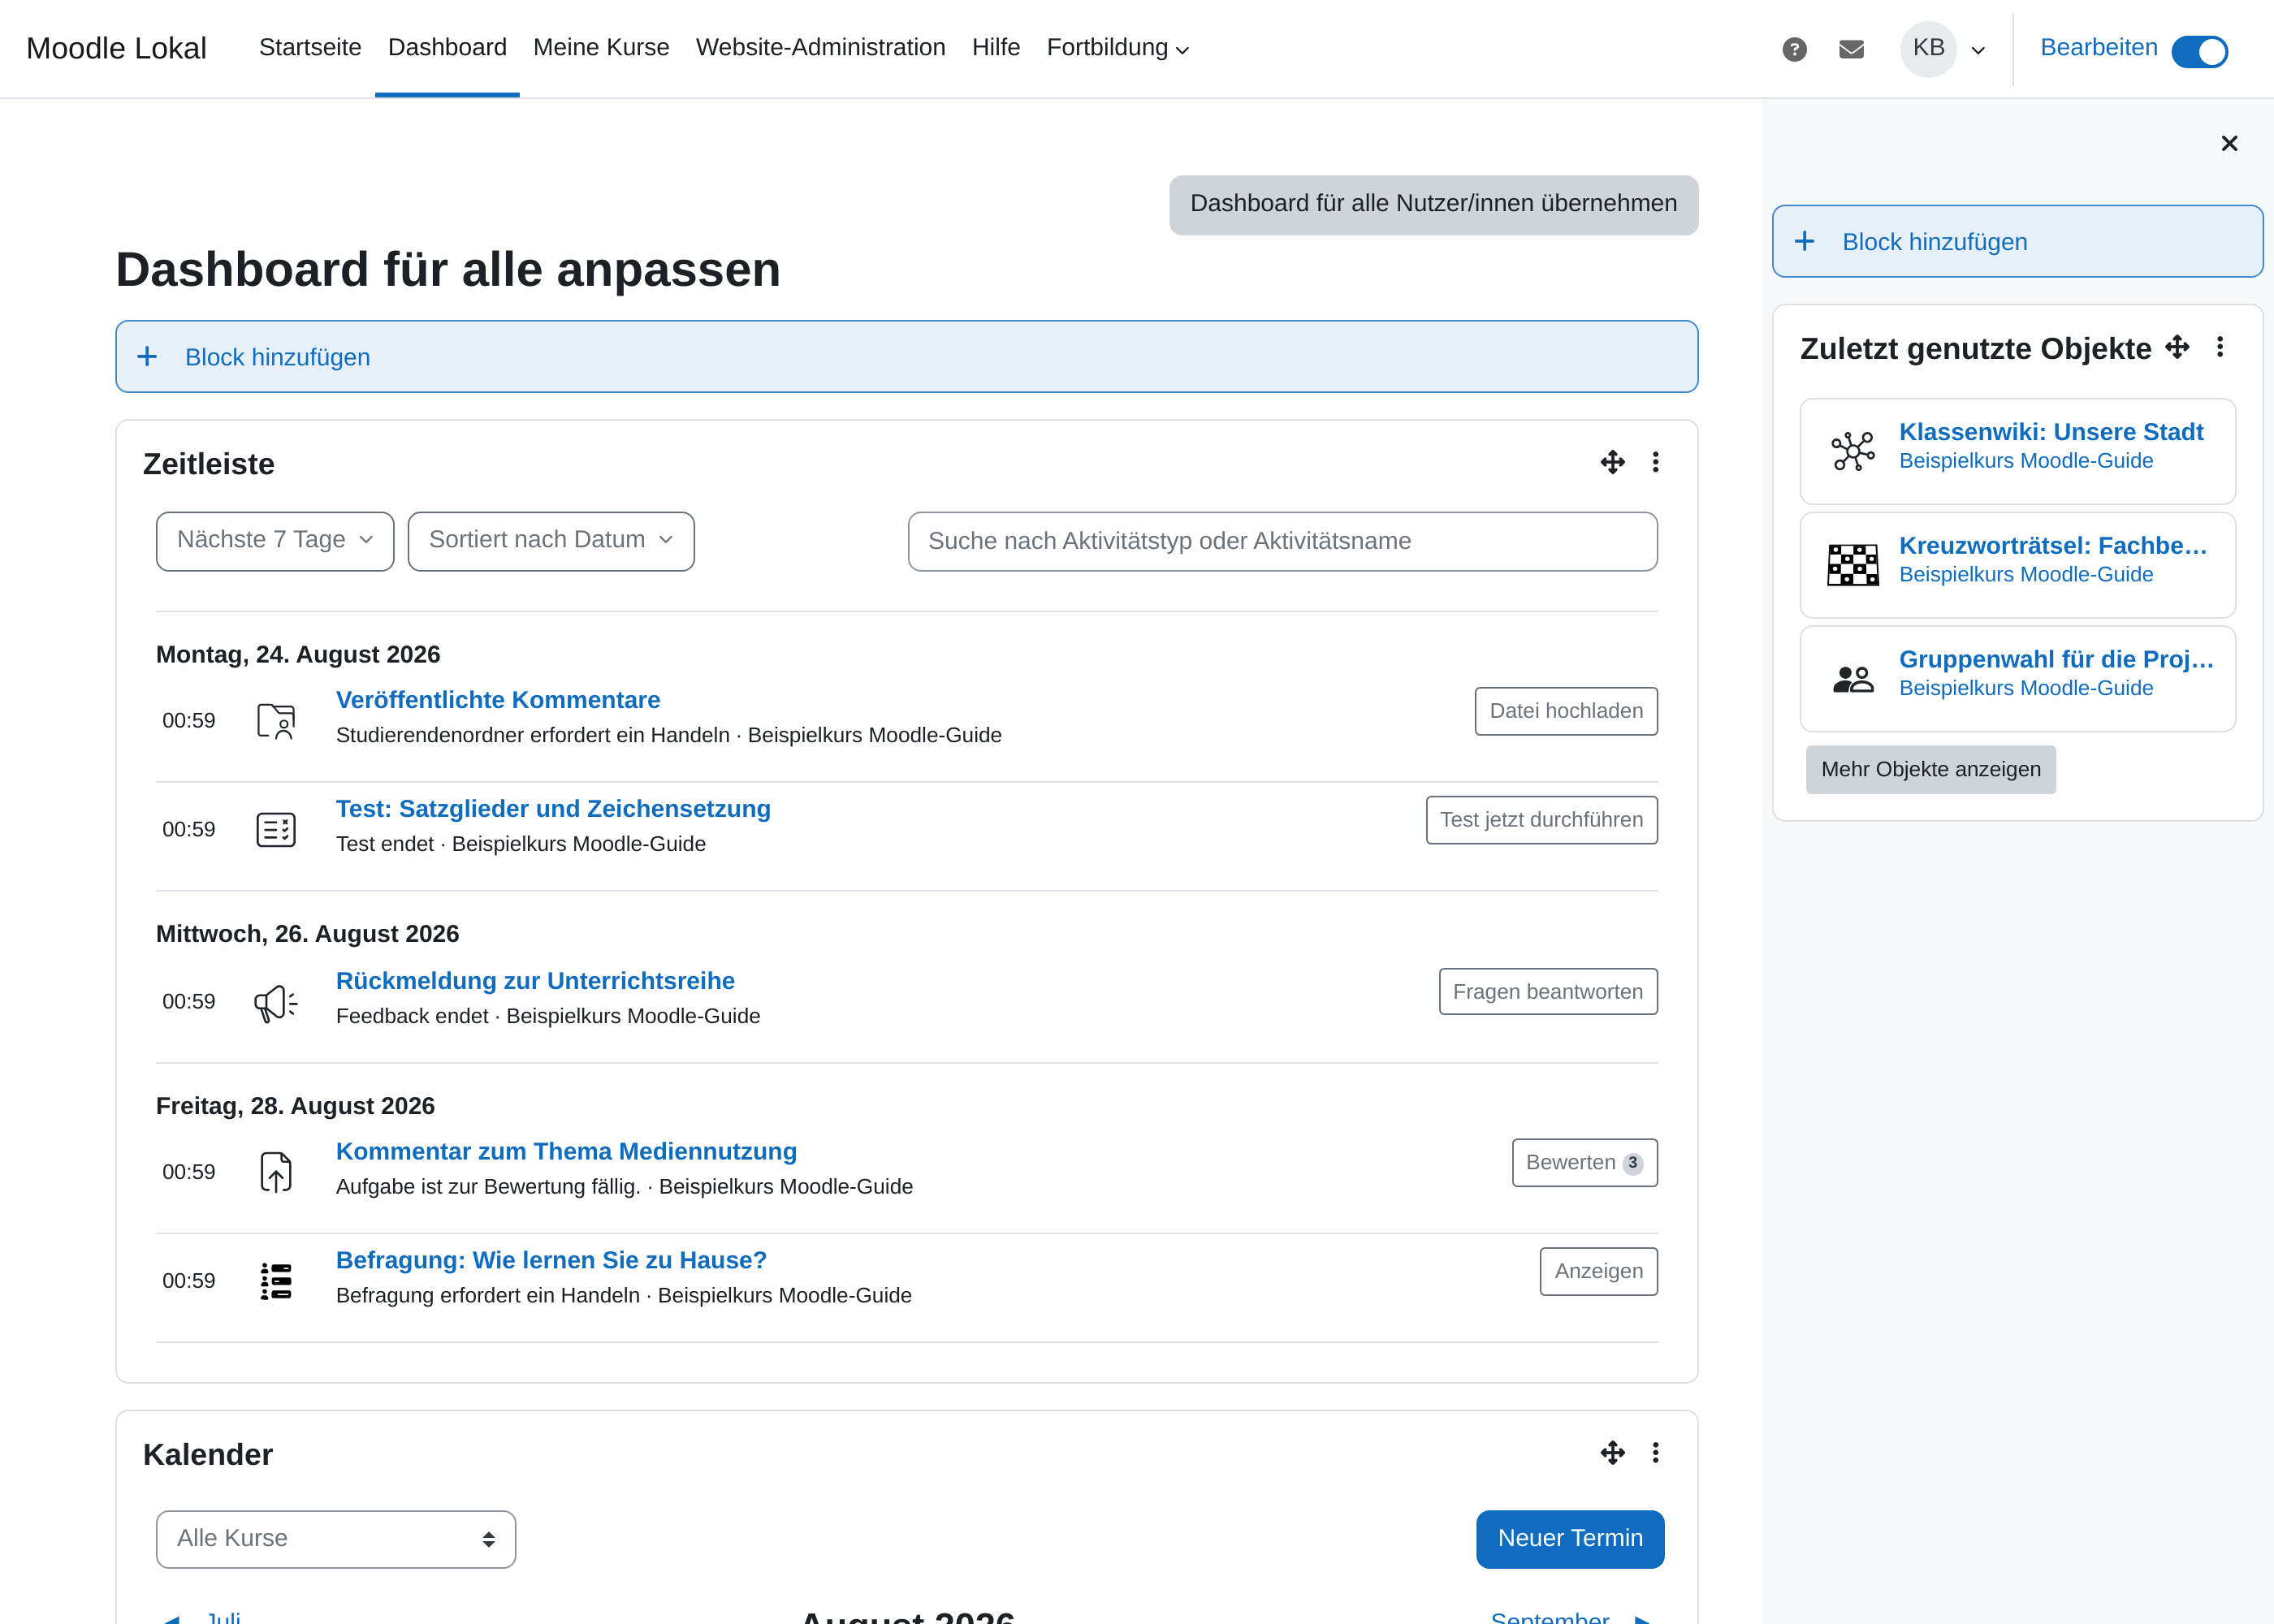
Task: Open Test: Satzglieder und Zeichensetzung
Action: 553,809
